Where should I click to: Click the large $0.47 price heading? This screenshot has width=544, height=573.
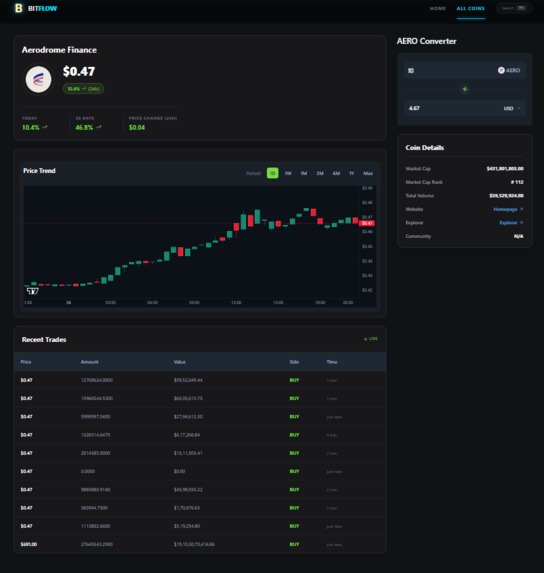click(79, 71)
